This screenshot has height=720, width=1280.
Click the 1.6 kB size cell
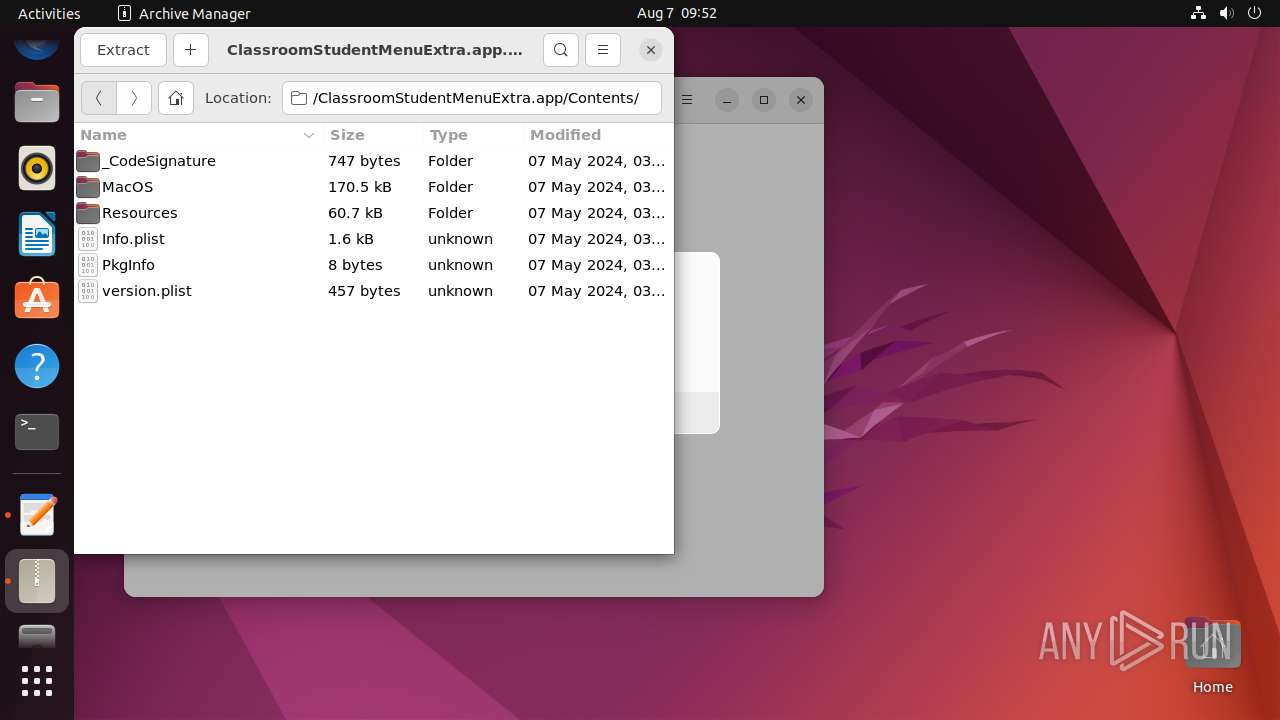point(351,239)
